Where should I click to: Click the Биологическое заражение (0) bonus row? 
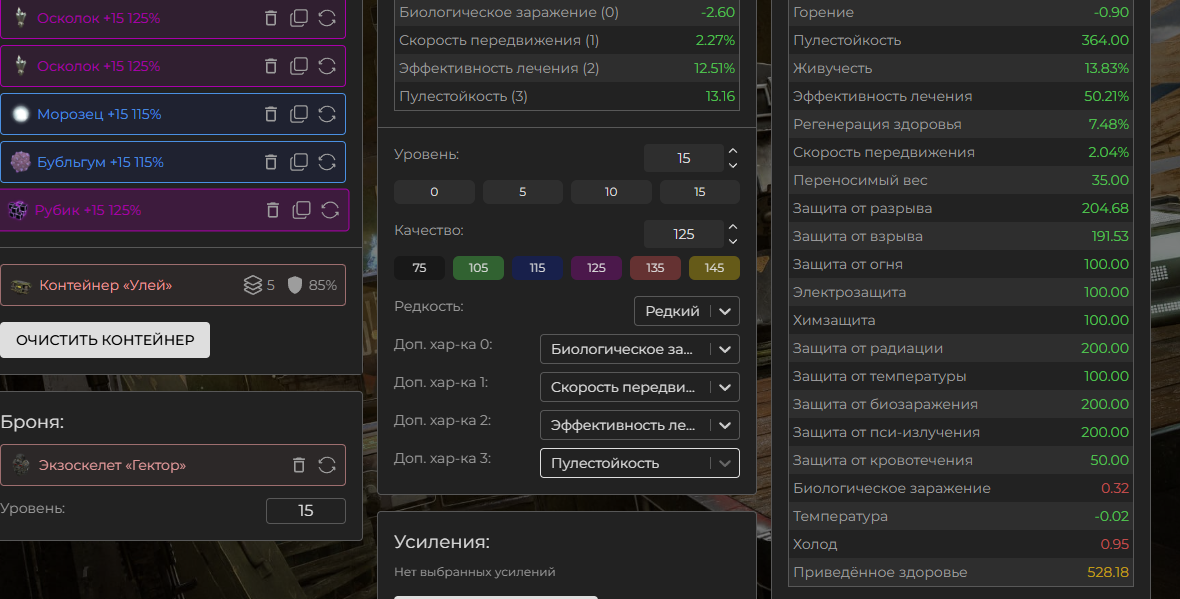(567, 12)
